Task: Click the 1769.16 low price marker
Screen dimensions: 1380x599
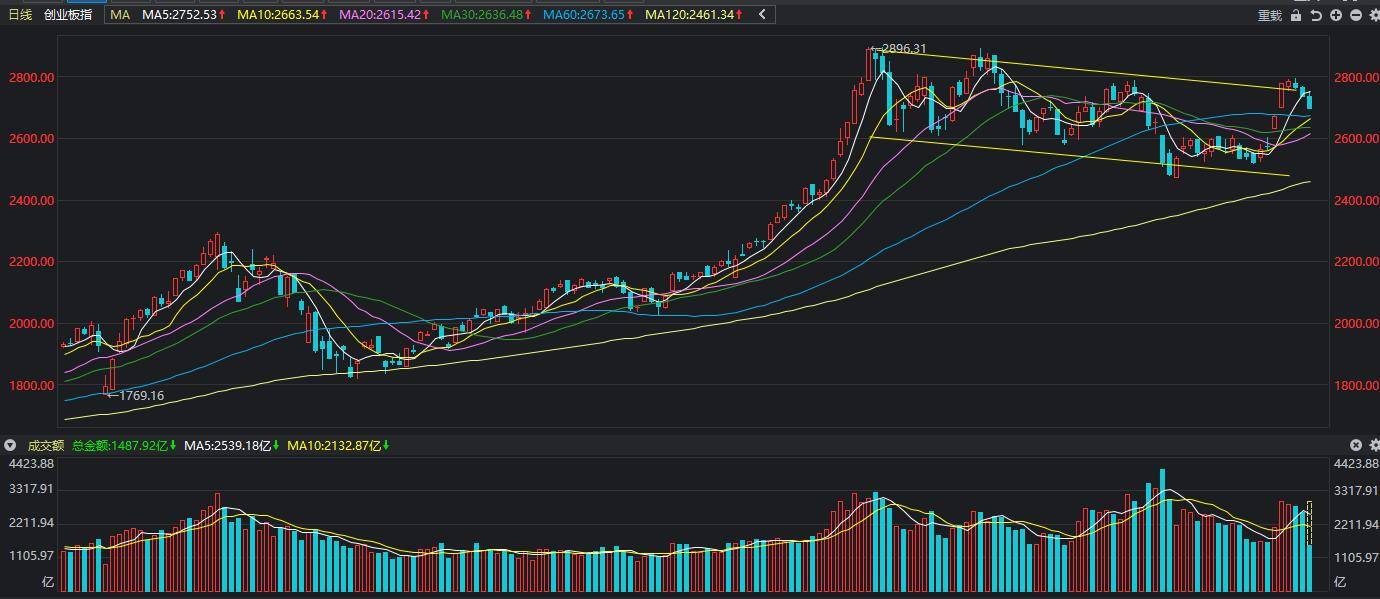Action: click(x=136, y=396)
